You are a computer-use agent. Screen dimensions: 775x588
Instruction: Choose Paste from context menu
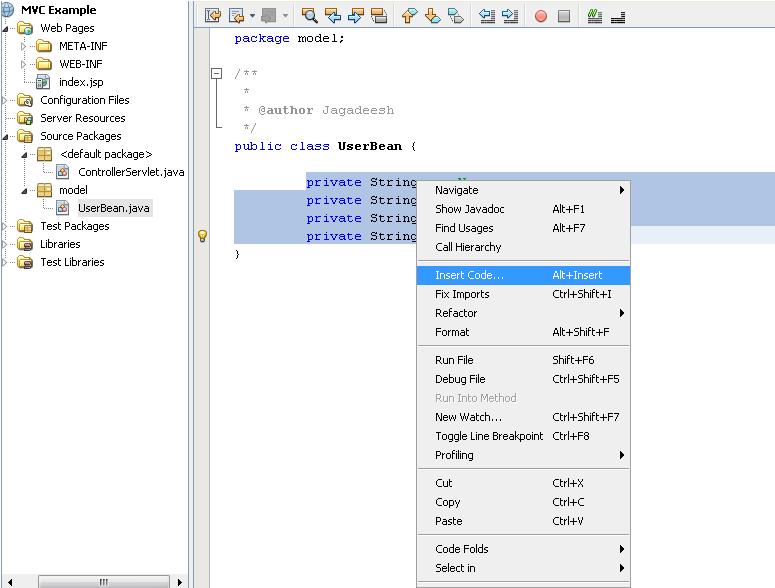pos(523,521)
